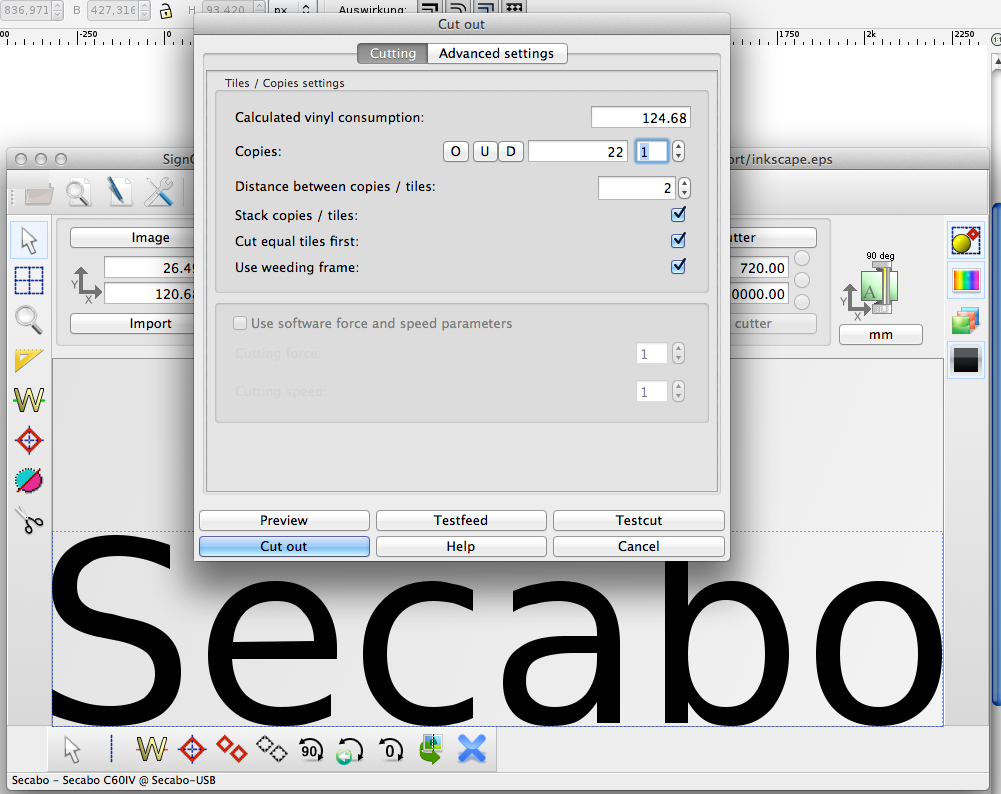Screen dimensions: 1001x794
Task: Open Help from the dialog
Action: [x=461, y=546]
